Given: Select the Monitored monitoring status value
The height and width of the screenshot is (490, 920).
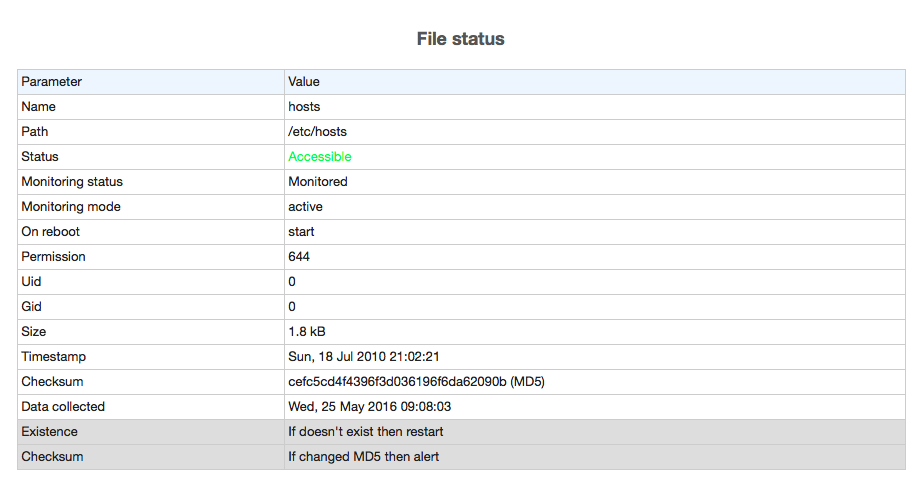Looking at the screenshot, I should pos(318,182).
